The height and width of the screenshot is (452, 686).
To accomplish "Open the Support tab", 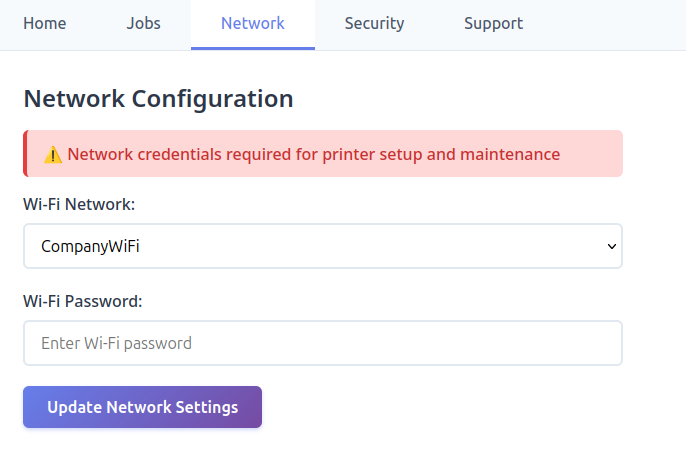I will (493, 24).
